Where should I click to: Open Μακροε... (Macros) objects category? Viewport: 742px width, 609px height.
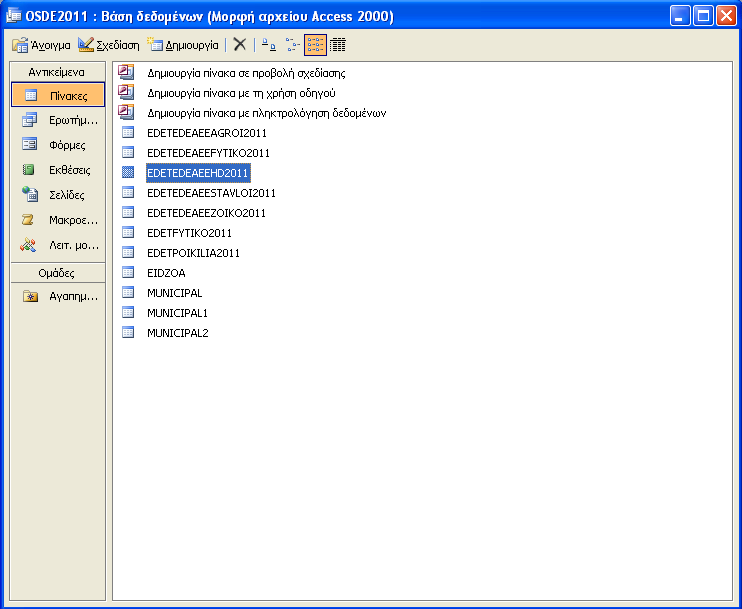(x=58, y=220)
